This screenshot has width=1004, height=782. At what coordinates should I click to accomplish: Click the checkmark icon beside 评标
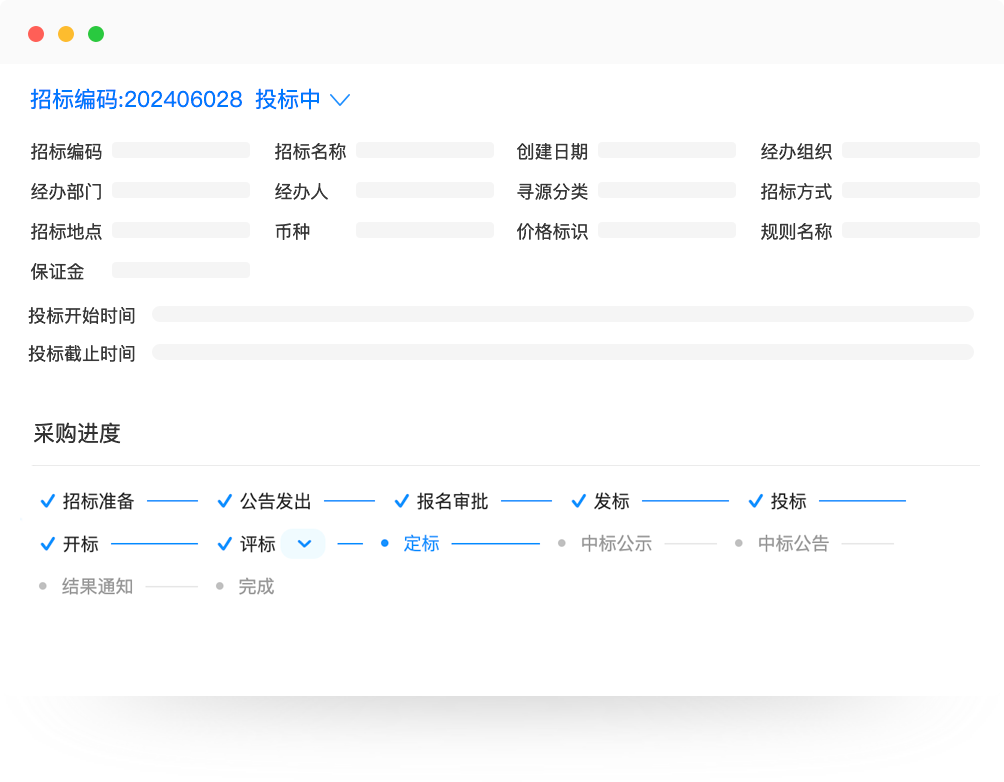(223, 544)
